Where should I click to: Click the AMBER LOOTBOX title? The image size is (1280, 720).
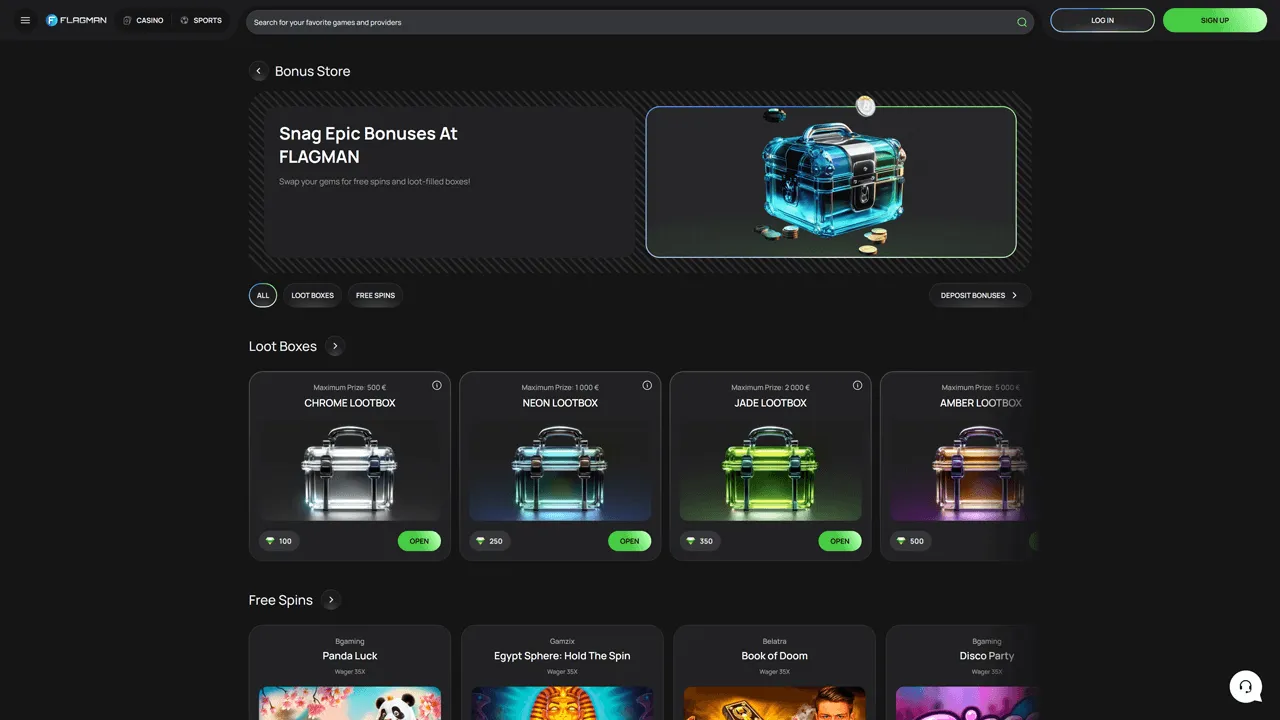[981, 403]
